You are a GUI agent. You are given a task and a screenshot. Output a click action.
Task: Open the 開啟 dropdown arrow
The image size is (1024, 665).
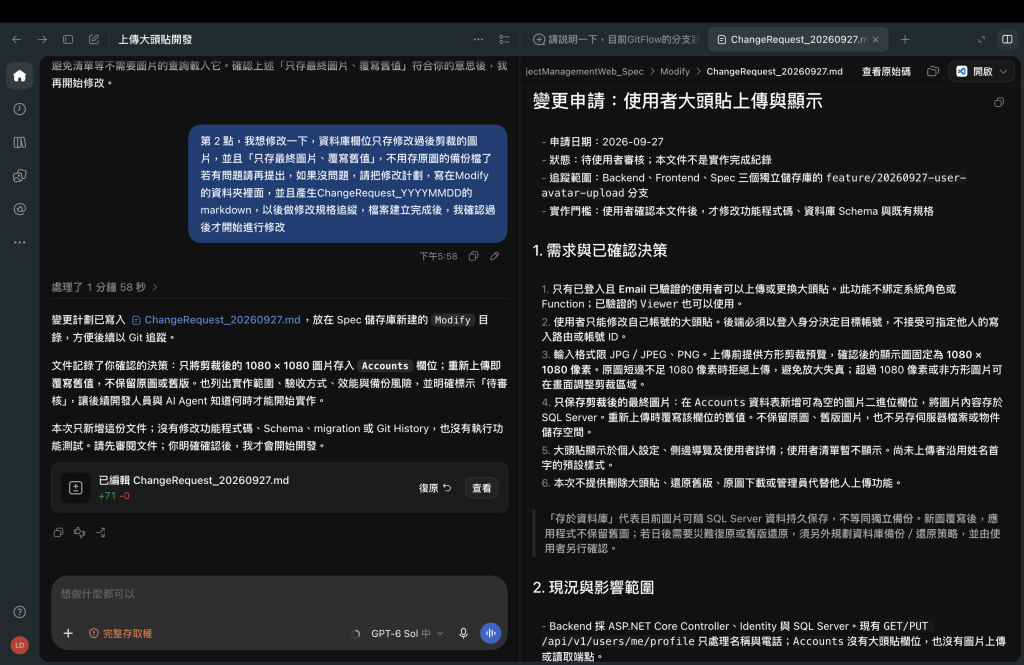pyautogui.click(x=1004, y=71)
